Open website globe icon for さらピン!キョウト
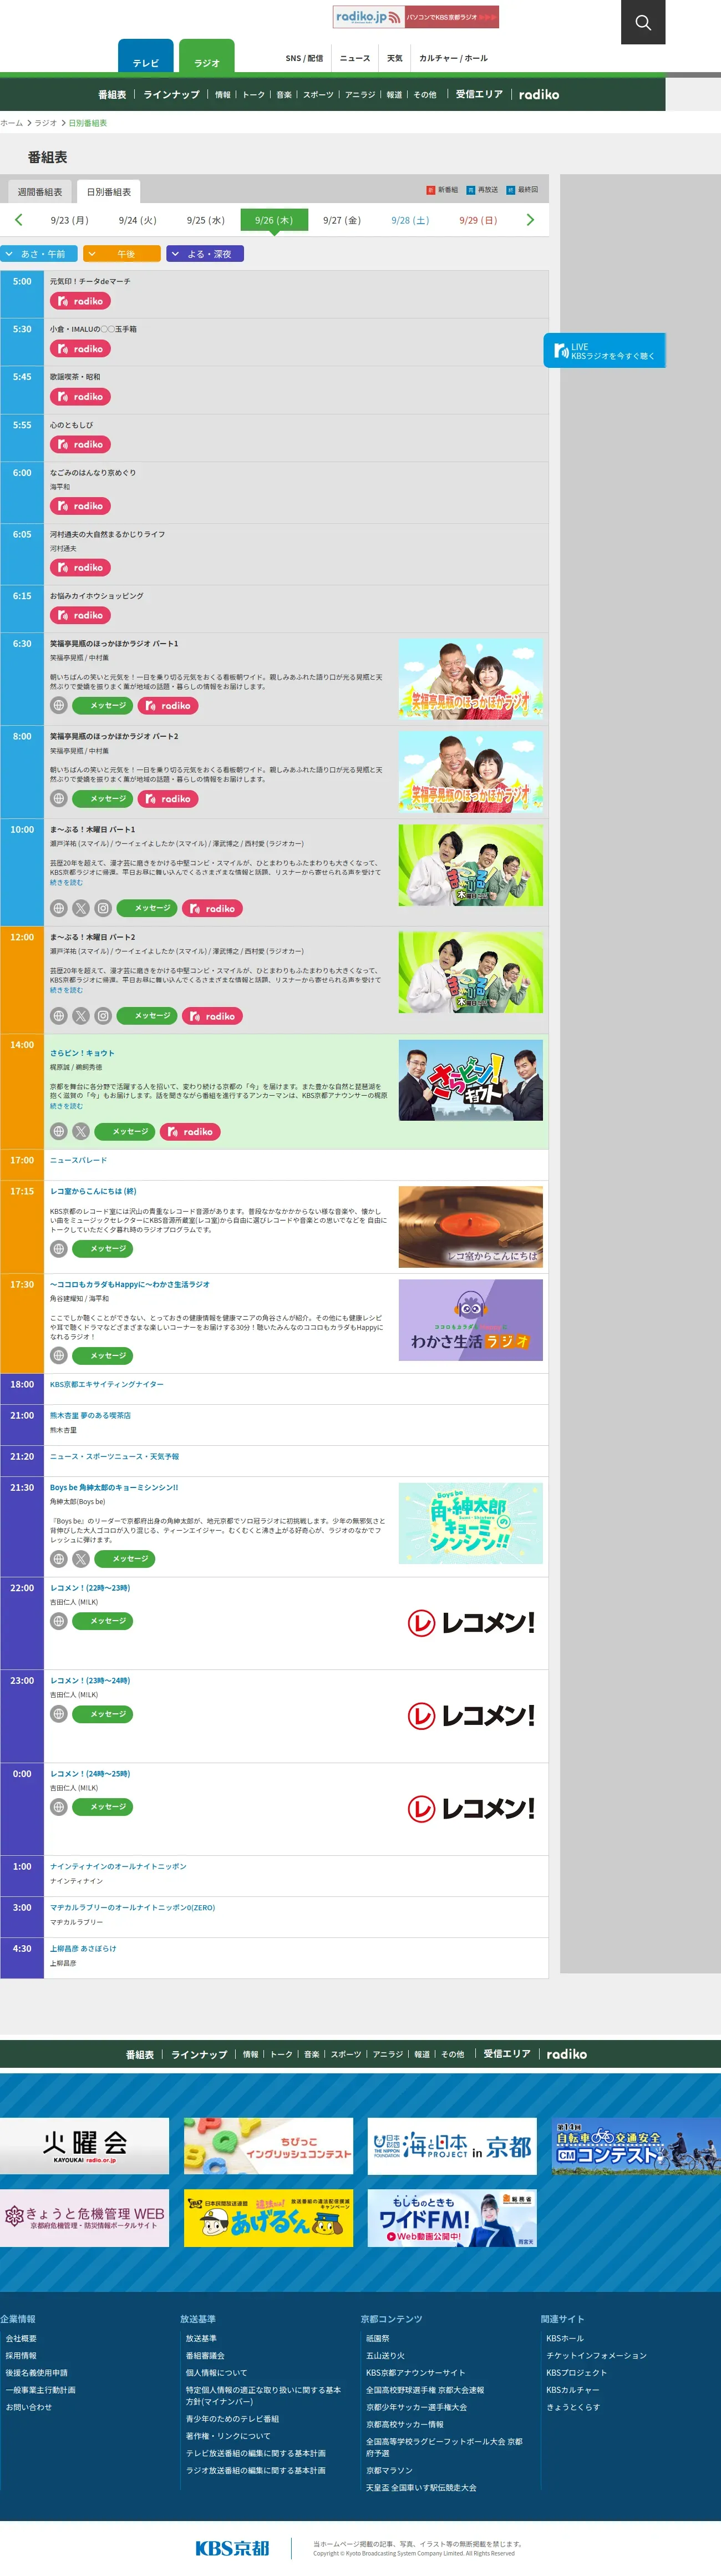 (59, 1132)
